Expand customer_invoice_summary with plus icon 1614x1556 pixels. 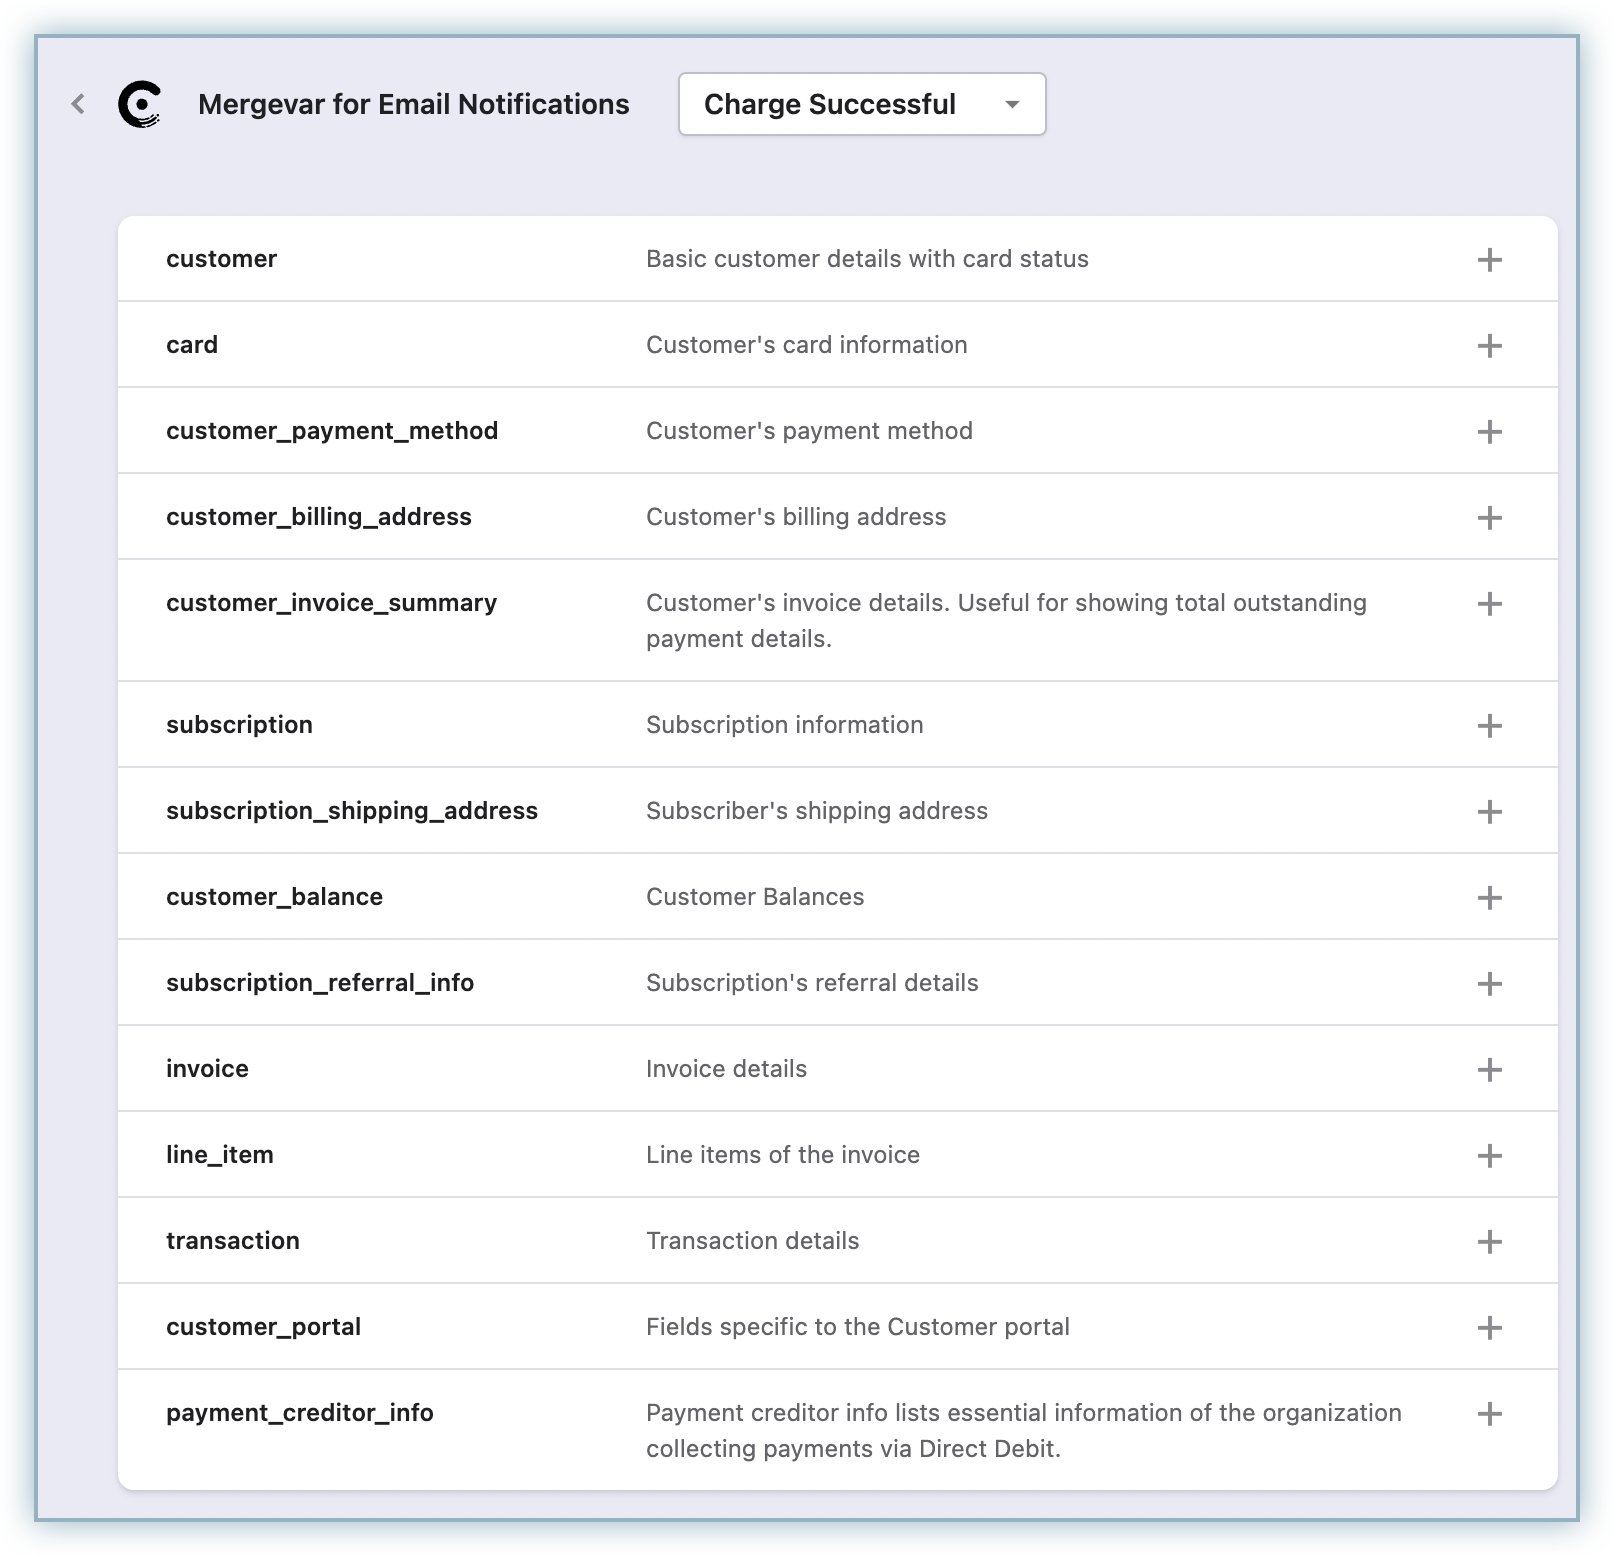click(1489, 604)
